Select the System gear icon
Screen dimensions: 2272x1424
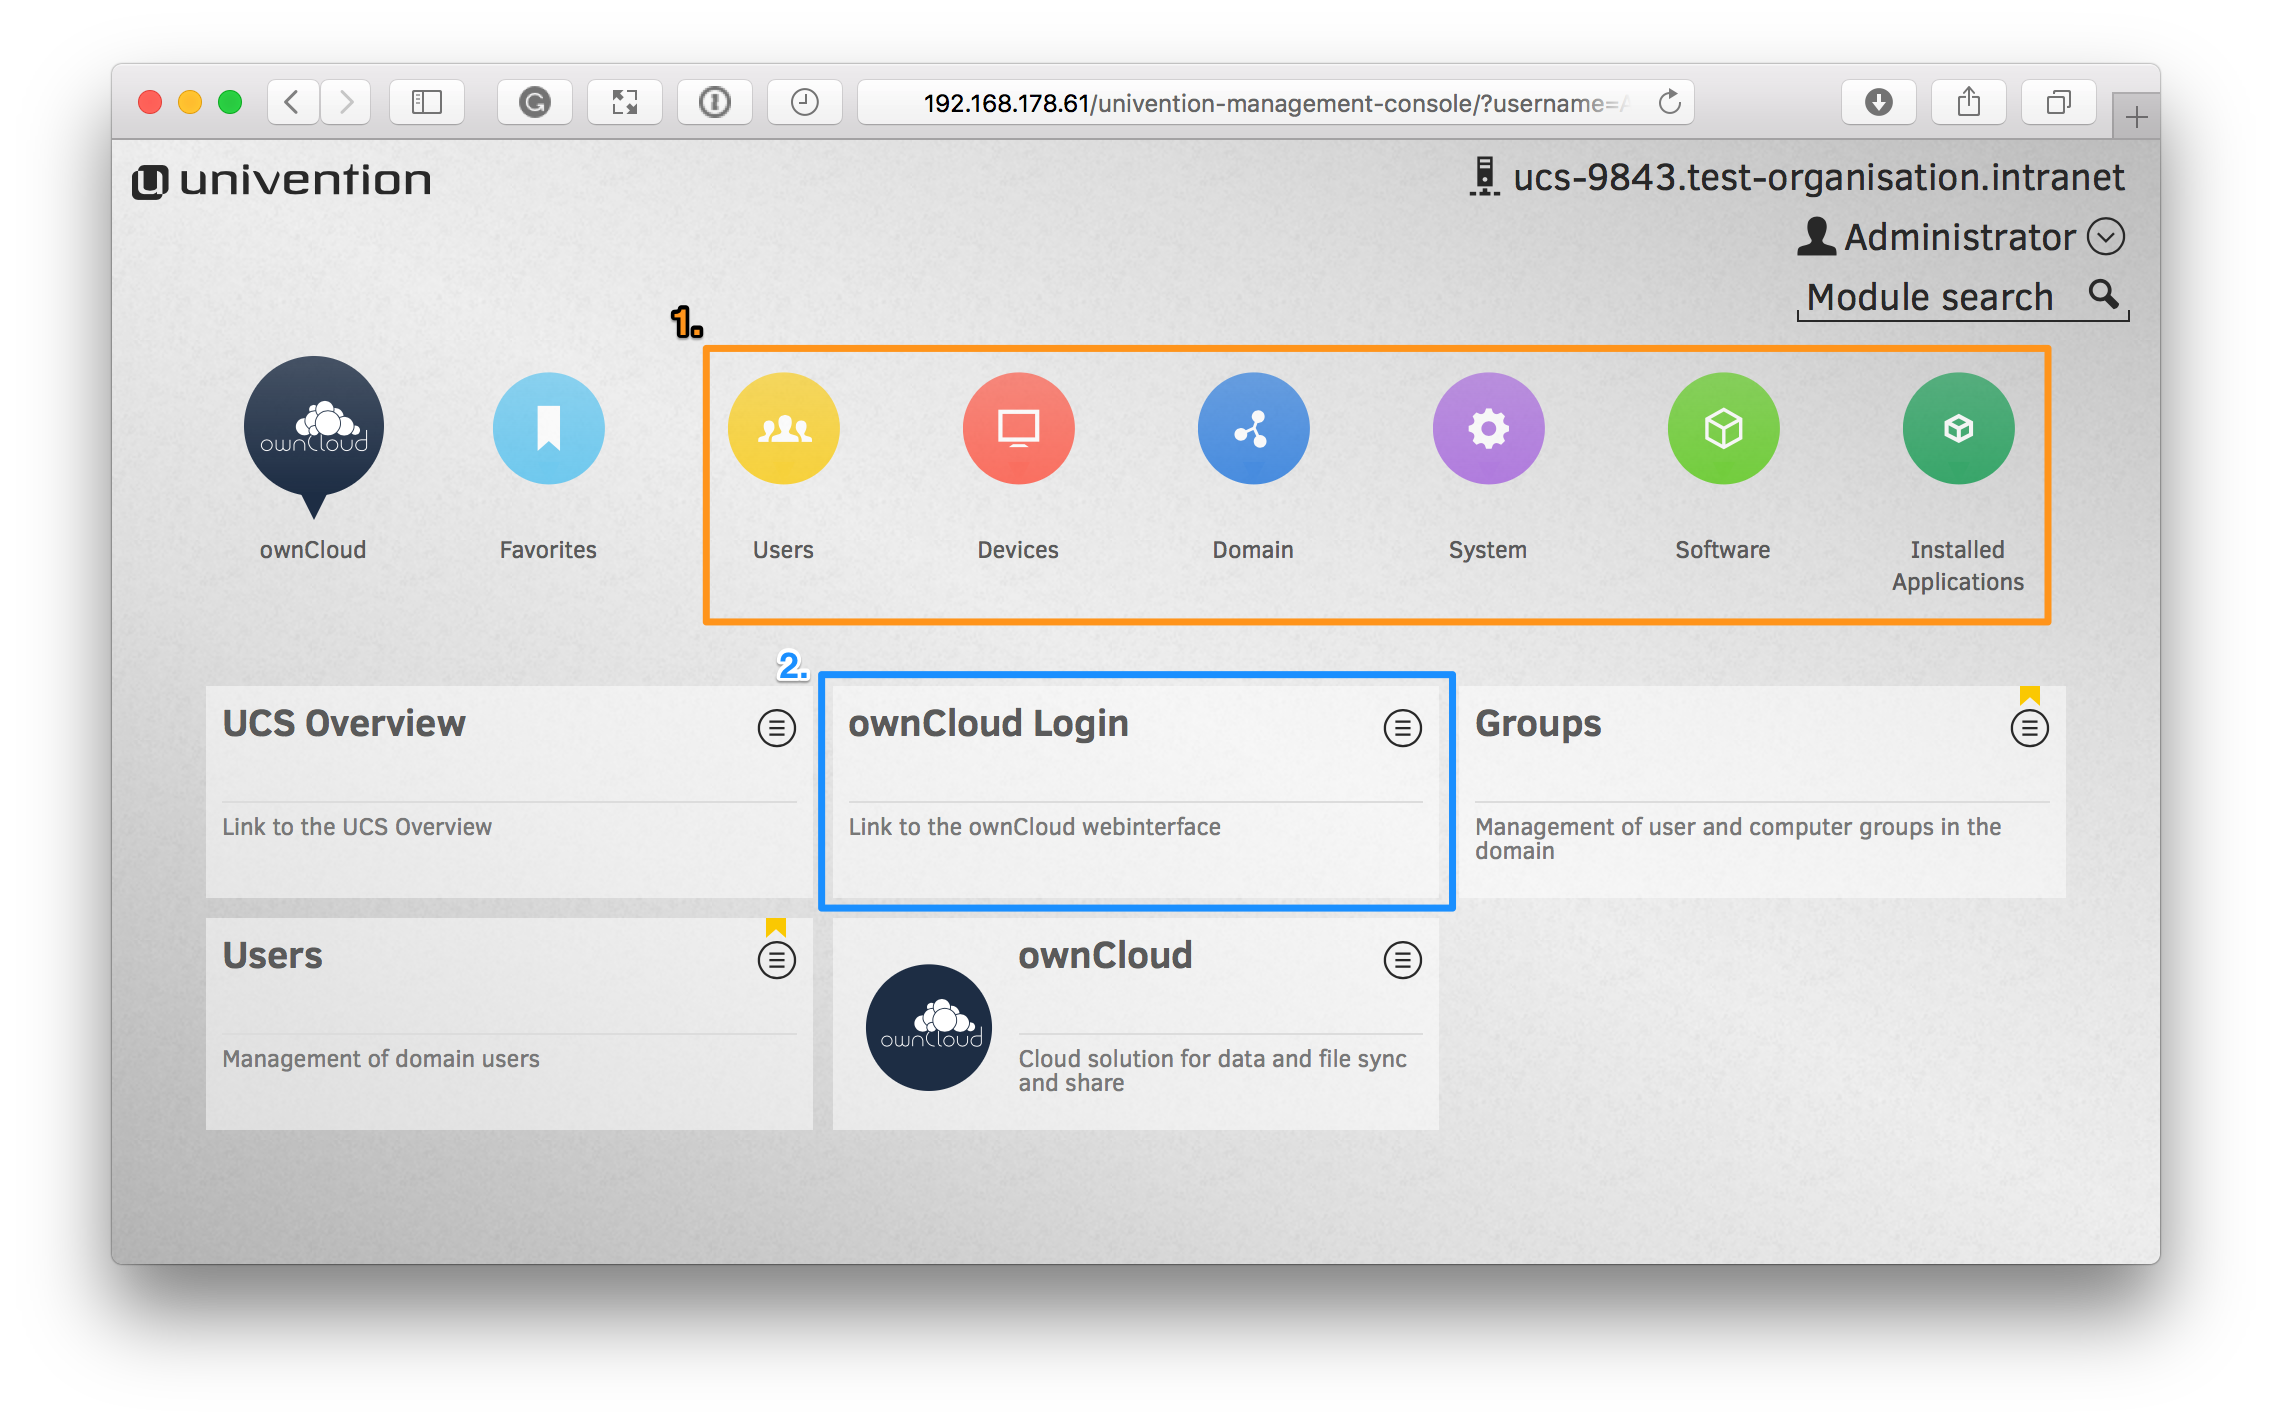1488,428
